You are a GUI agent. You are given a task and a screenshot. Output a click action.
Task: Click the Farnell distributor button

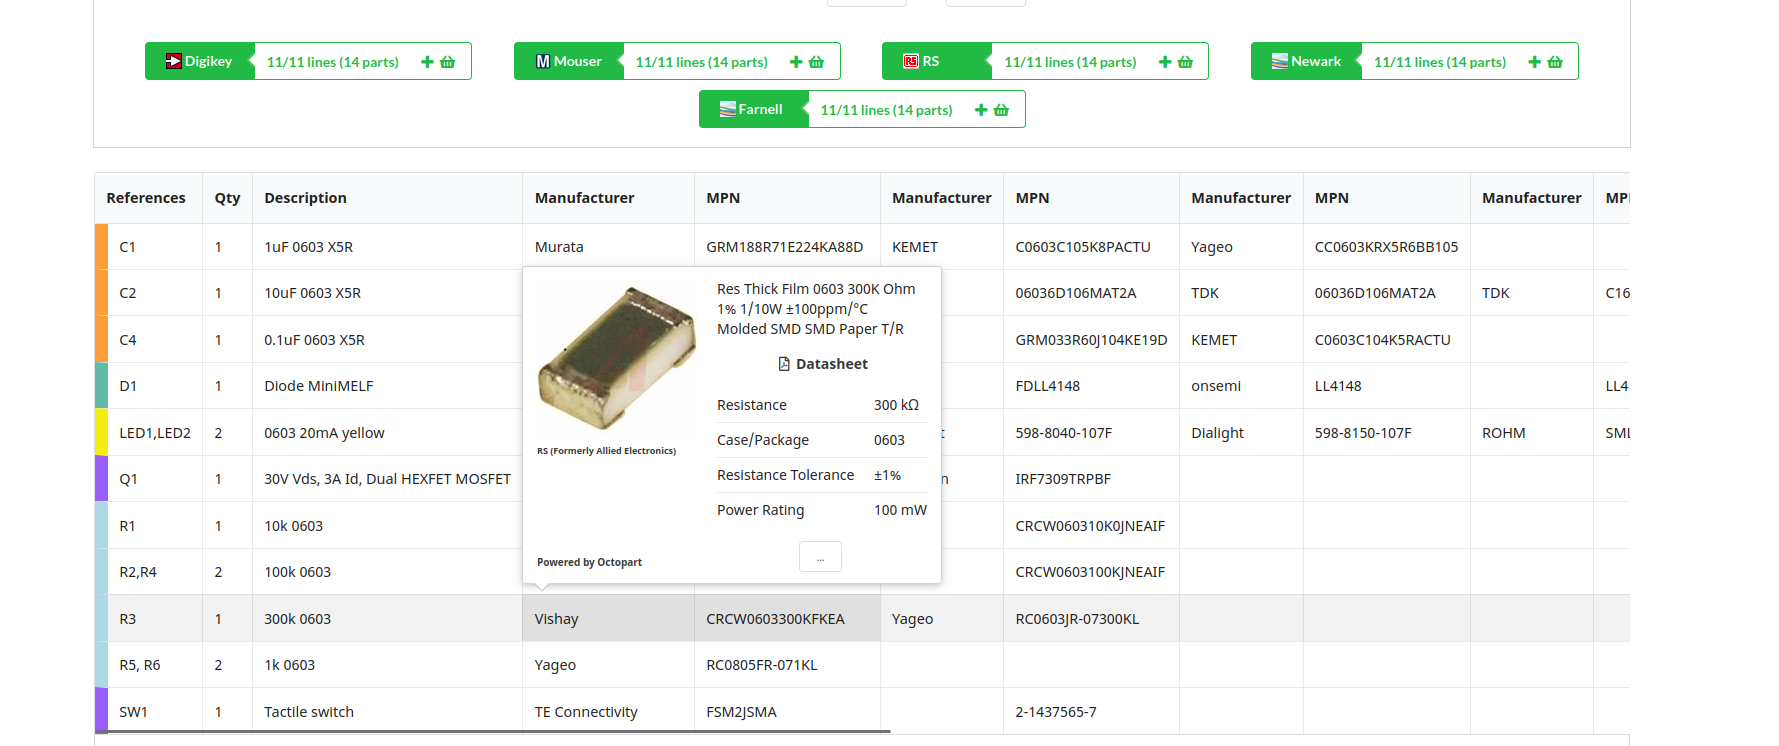point(753,110)
